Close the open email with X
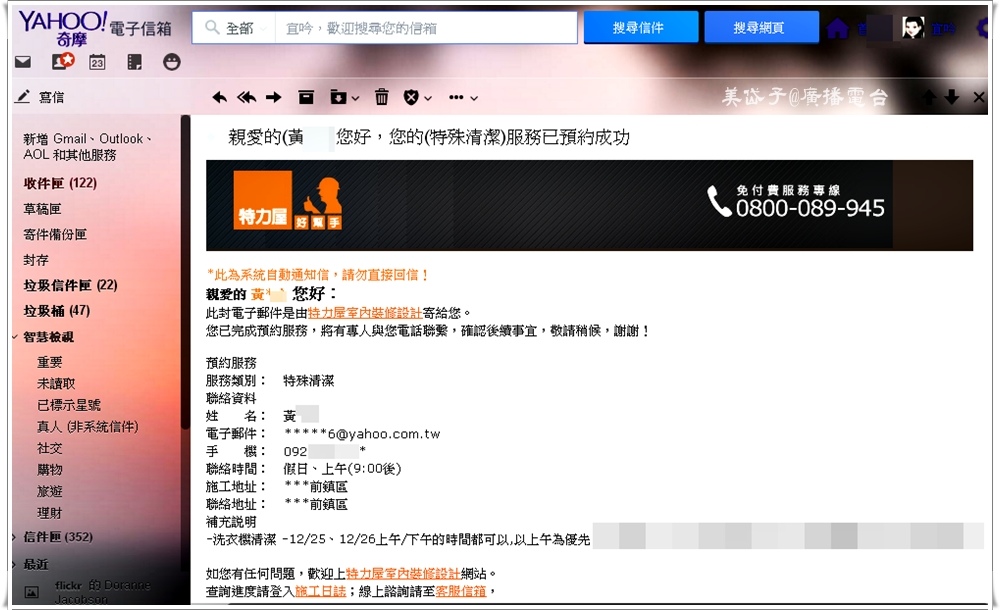This screenshot has height=610, width=1000. 979,97
